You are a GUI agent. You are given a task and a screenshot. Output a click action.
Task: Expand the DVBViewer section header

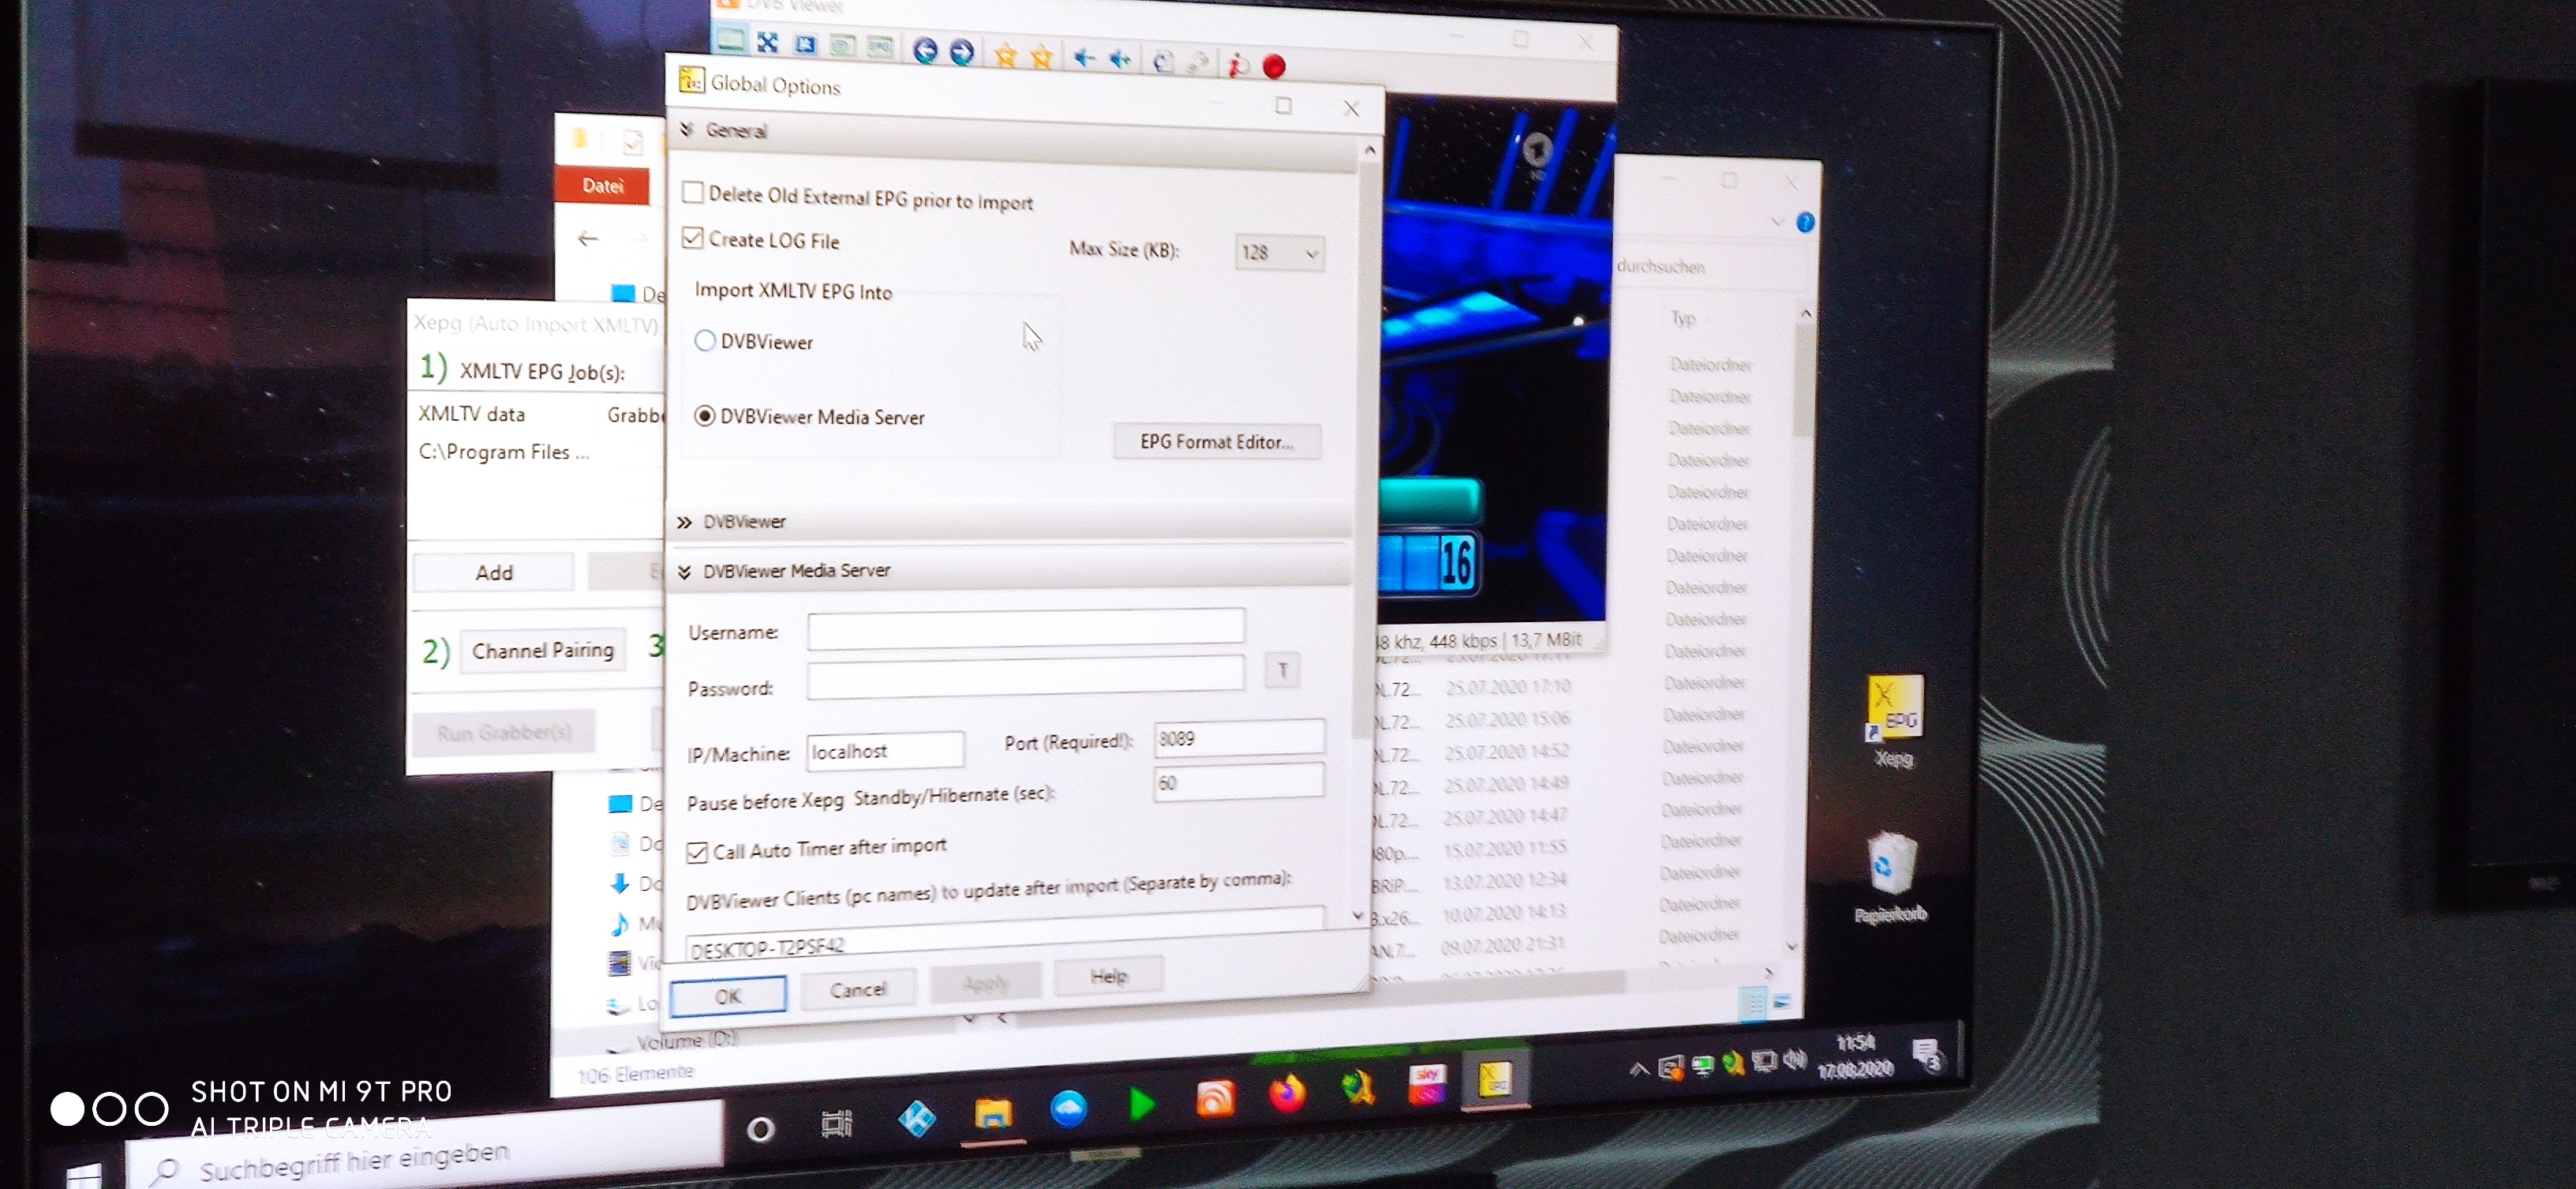(1010, 522)
